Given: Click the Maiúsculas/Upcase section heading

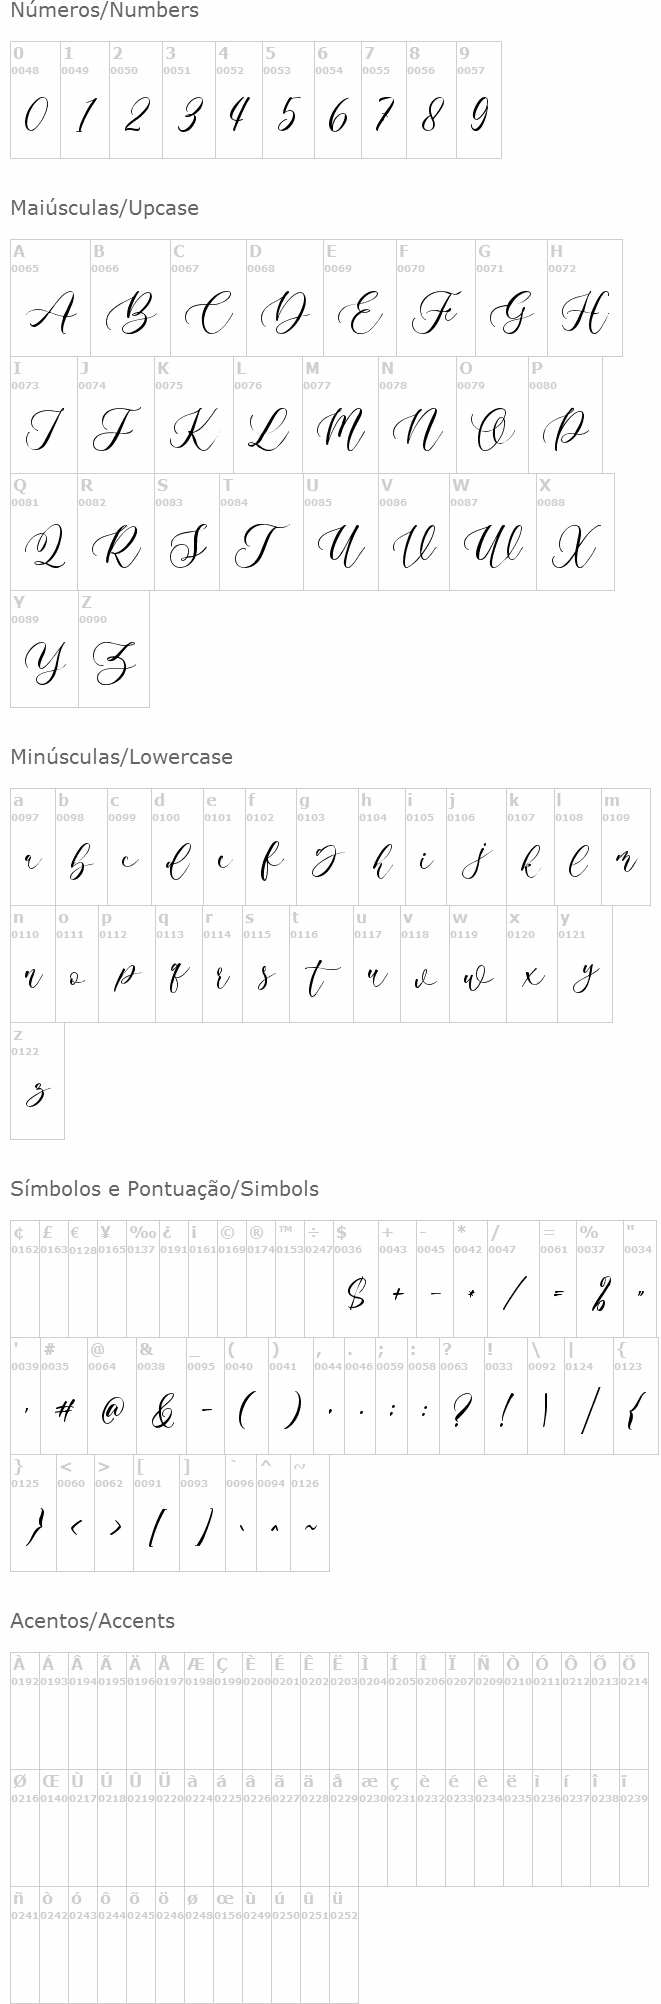Looking at the screenshot, I should pyautogui.click(x=105, y=208).
